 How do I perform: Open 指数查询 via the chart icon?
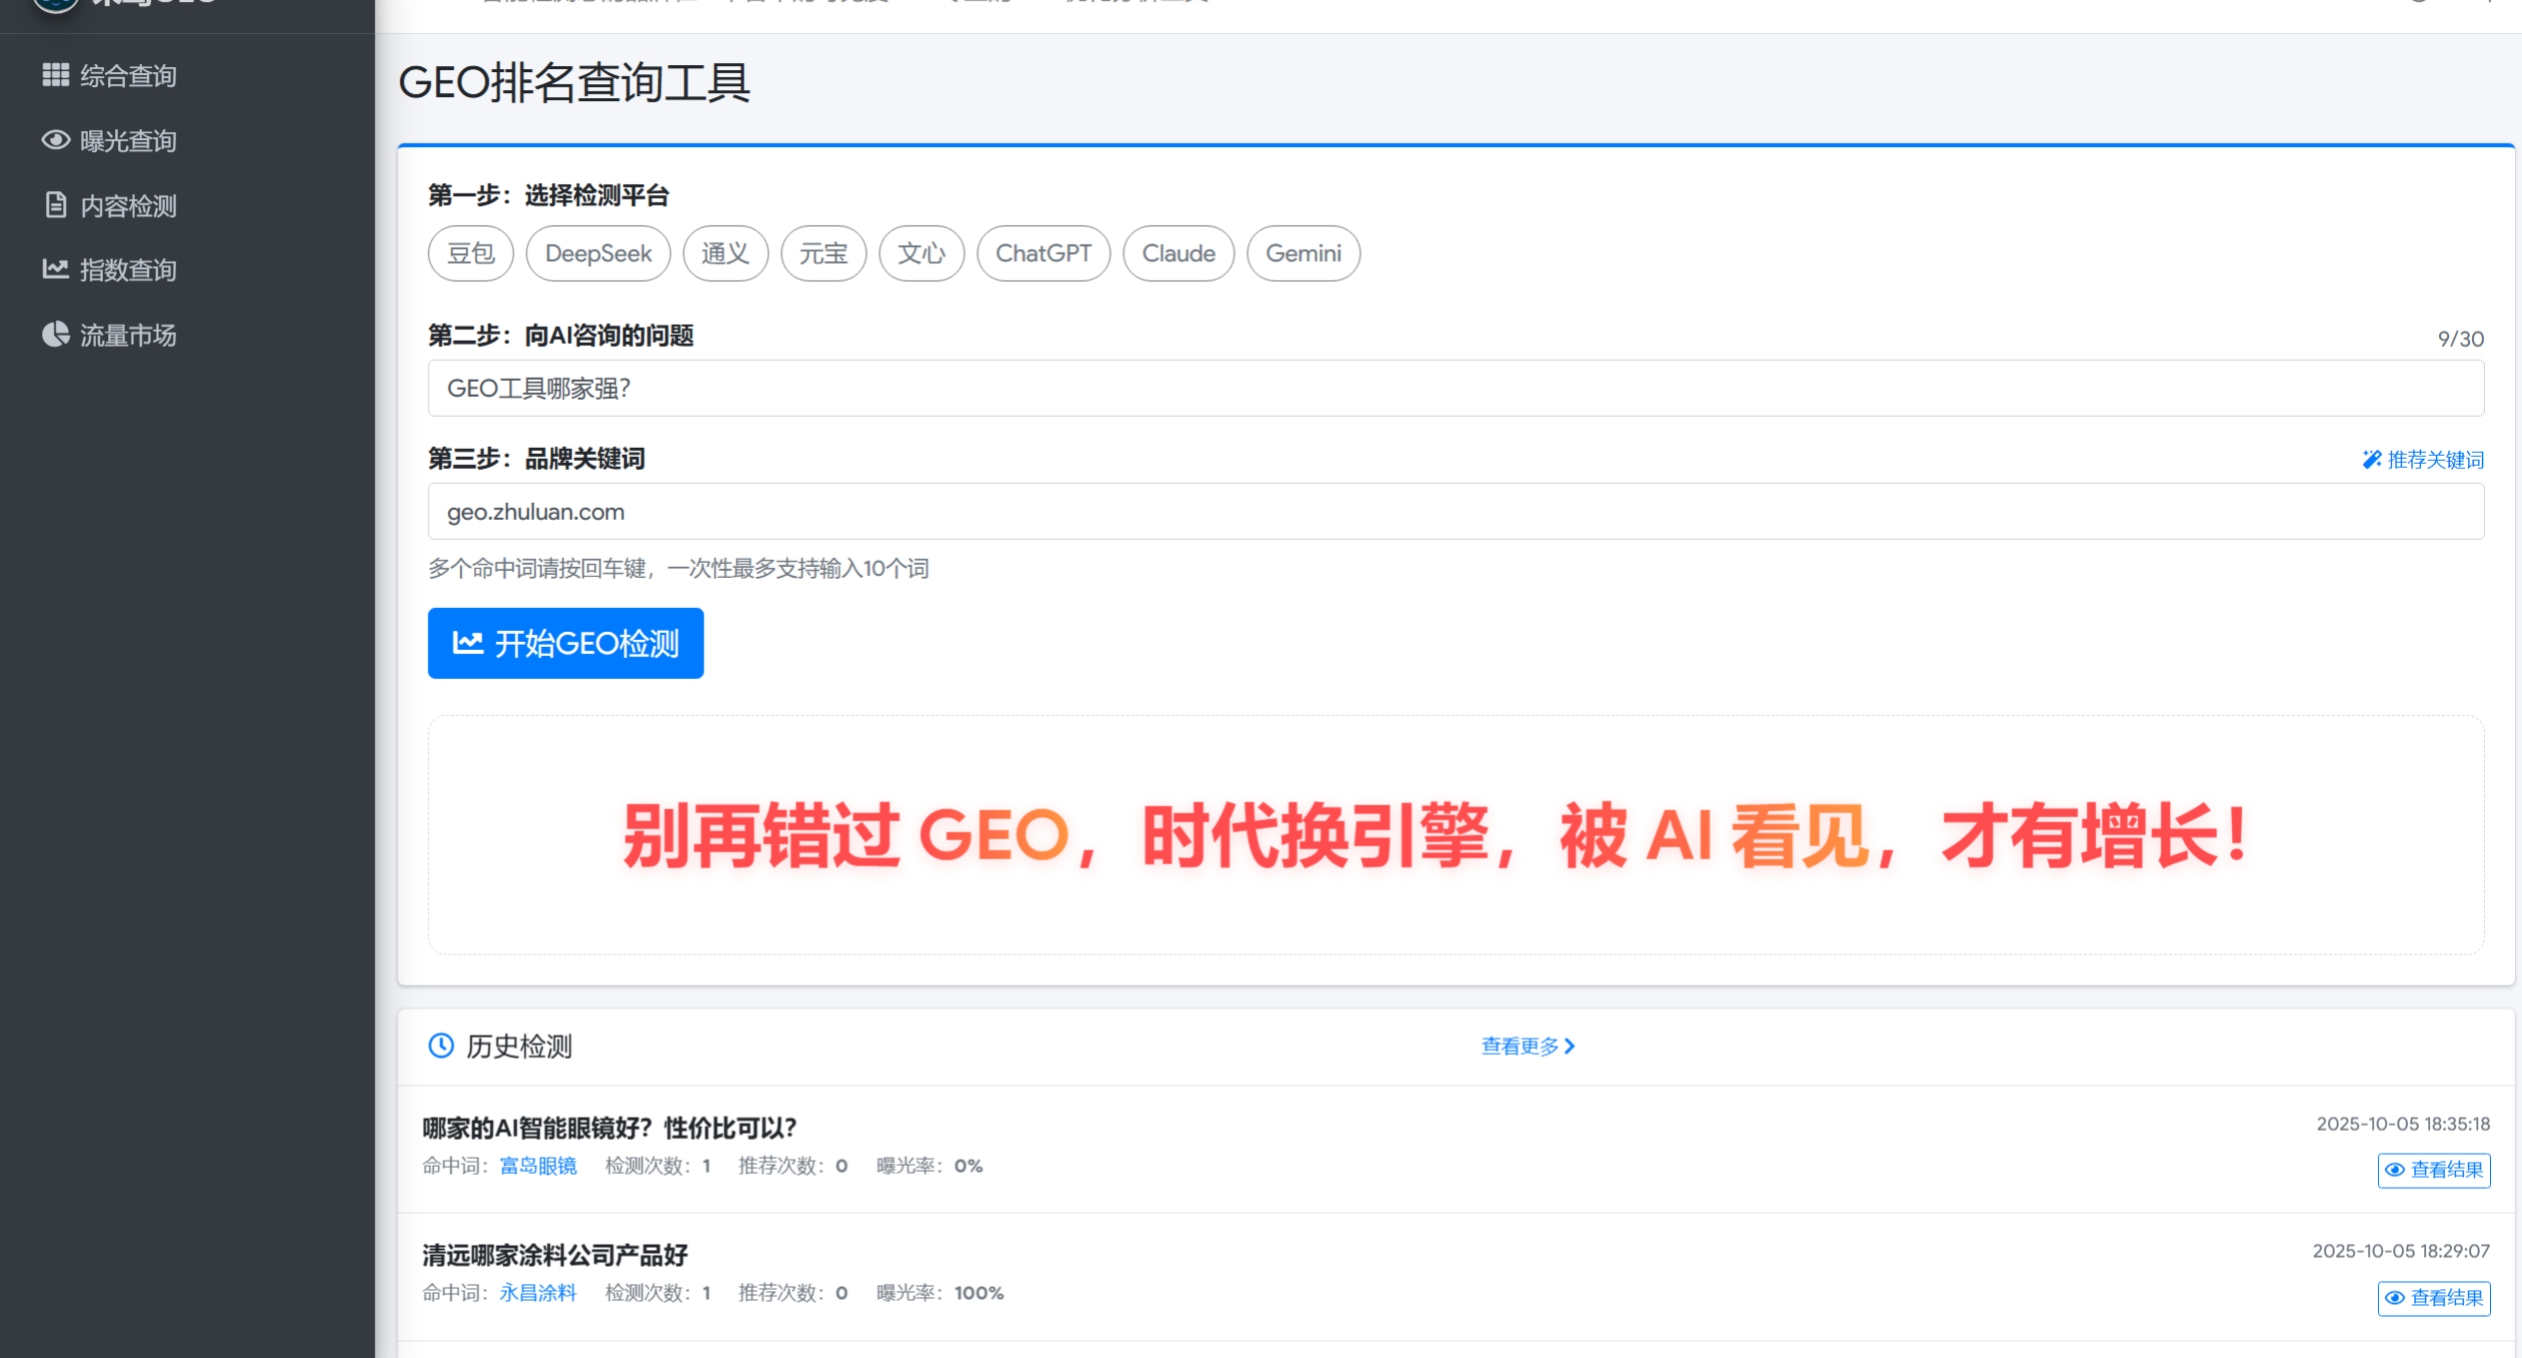[55, 270]
